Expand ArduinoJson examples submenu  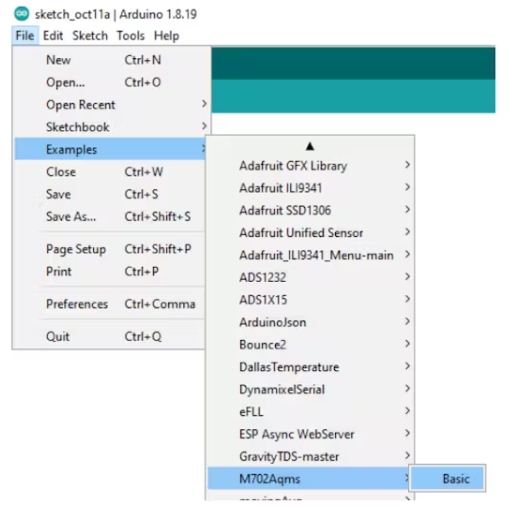pos(310,322)
